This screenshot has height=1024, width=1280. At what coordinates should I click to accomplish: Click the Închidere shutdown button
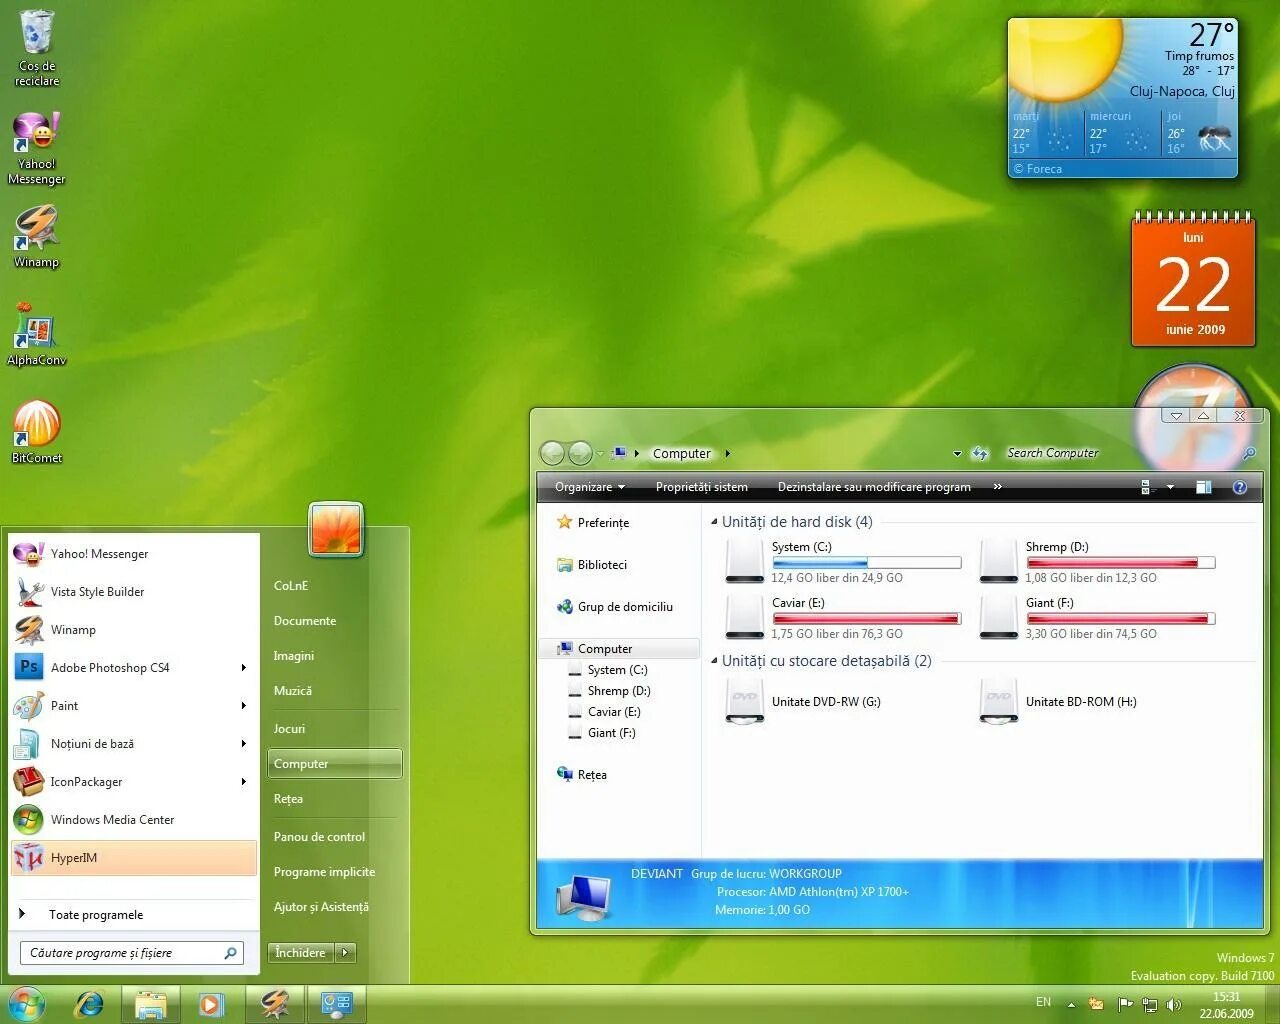(301, 953)
